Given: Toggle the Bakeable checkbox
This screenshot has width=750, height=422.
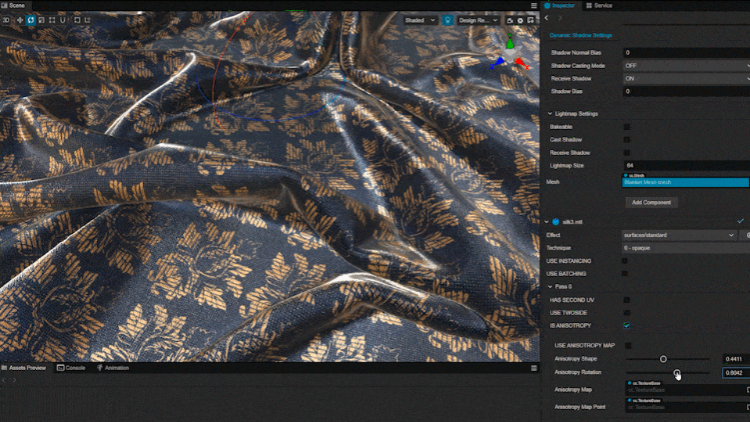Looking at the screenshot, I should (627, 127).
